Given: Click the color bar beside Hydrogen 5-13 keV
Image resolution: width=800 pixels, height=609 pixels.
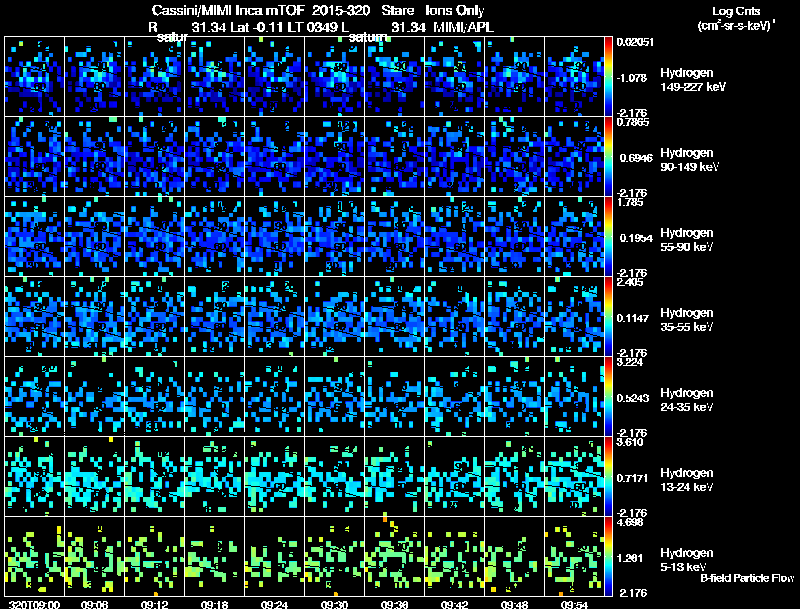Looking at the screenshot, I should (x=608, y=557).
